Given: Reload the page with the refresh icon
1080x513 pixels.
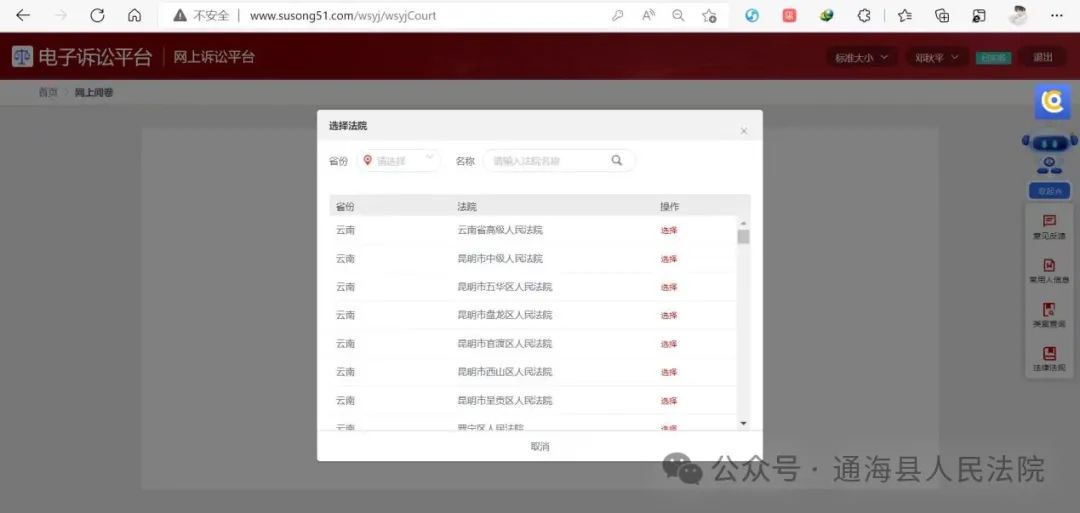Looking at the screenshot, I should pos(97,15).
